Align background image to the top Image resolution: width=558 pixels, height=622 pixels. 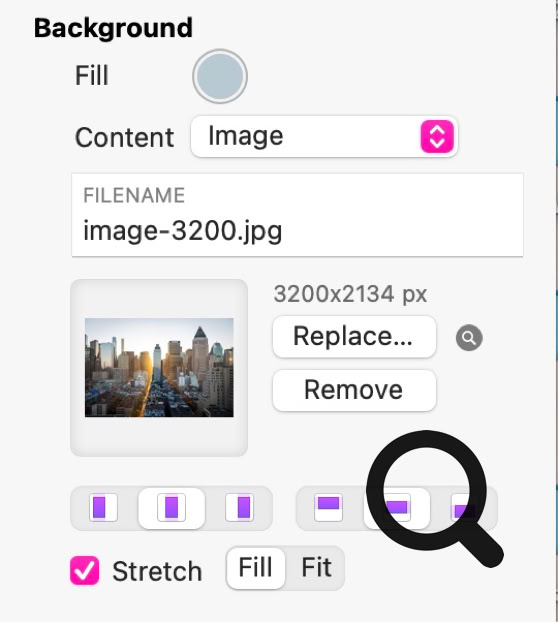[328, 507]
